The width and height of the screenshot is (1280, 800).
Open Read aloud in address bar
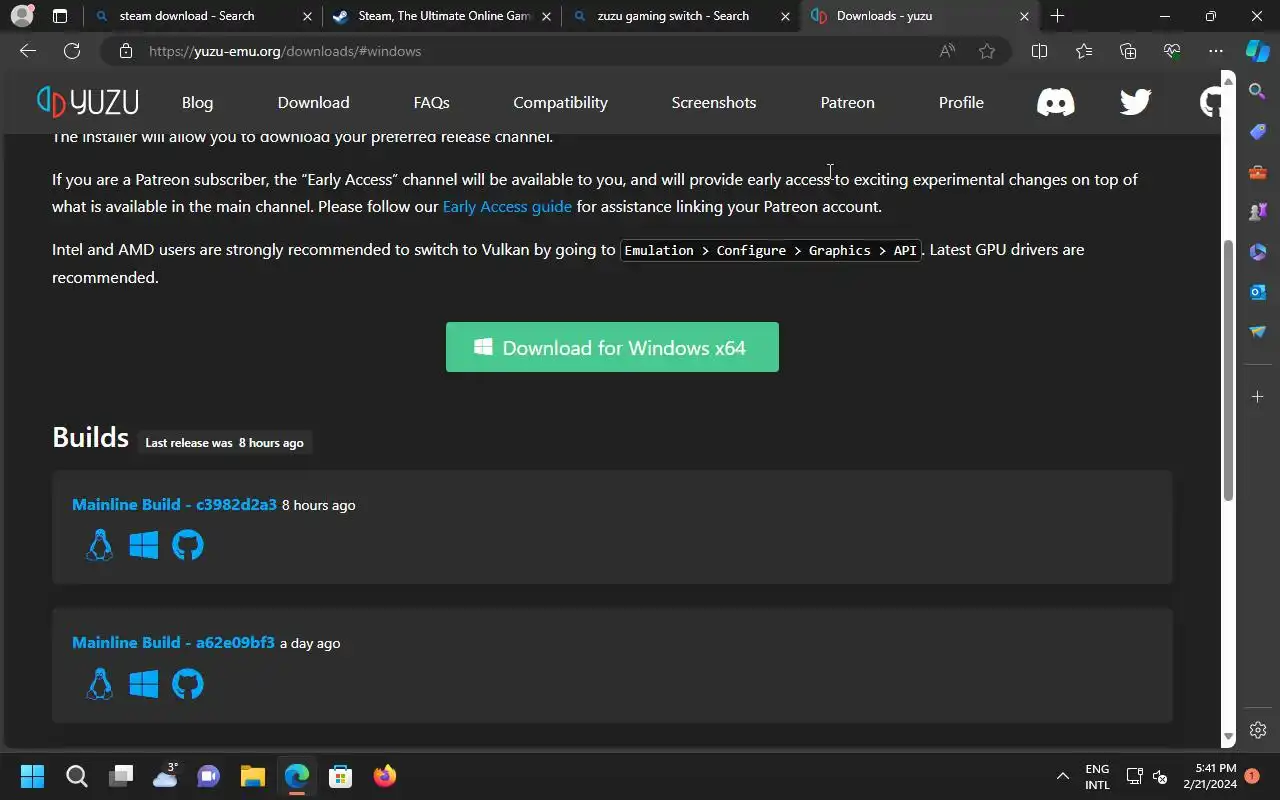(x=947, y=51)
